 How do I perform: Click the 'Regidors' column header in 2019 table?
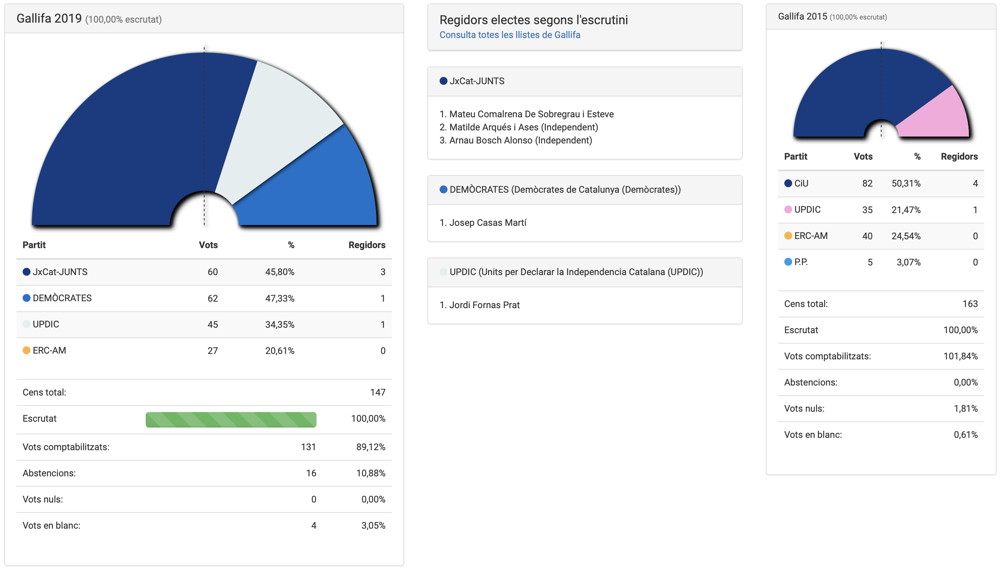[x=366, y=245]
